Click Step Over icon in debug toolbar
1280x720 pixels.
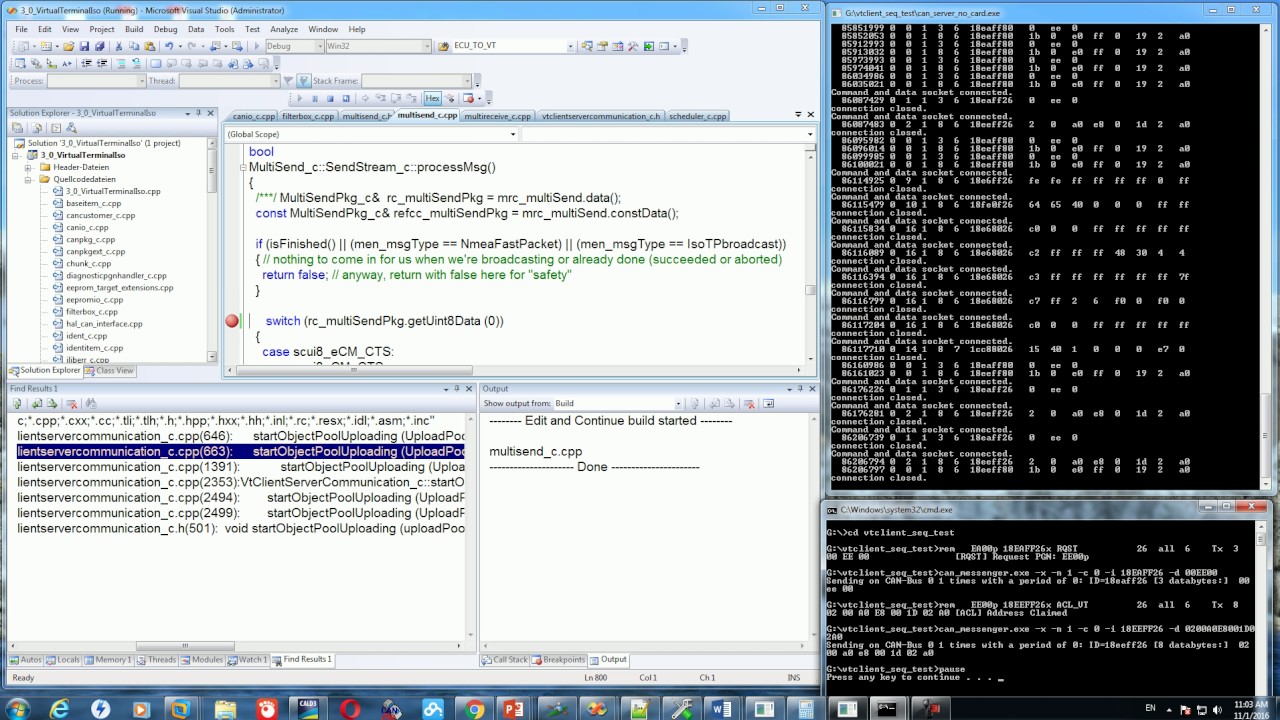[x=396, y=98]
